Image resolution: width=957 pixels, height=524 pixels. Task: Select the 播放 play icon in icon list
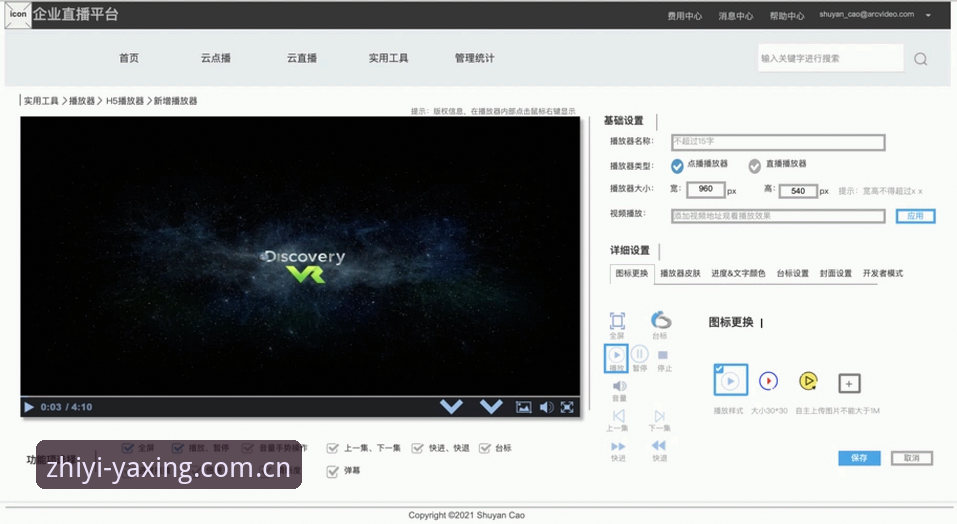click(616, 358)
